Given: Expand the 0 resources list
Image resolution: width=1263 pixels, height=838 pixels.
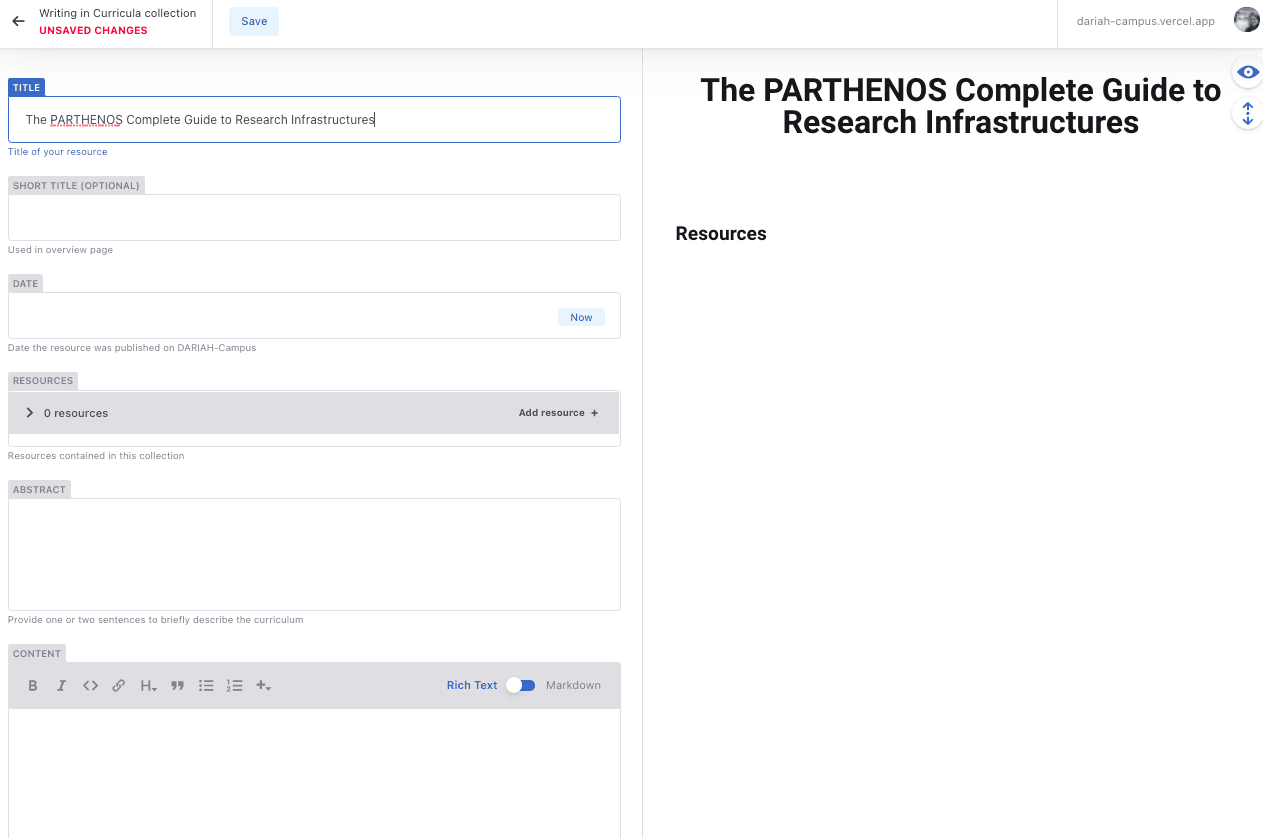Looking at the screenshot, I should [x=30, y=413].
